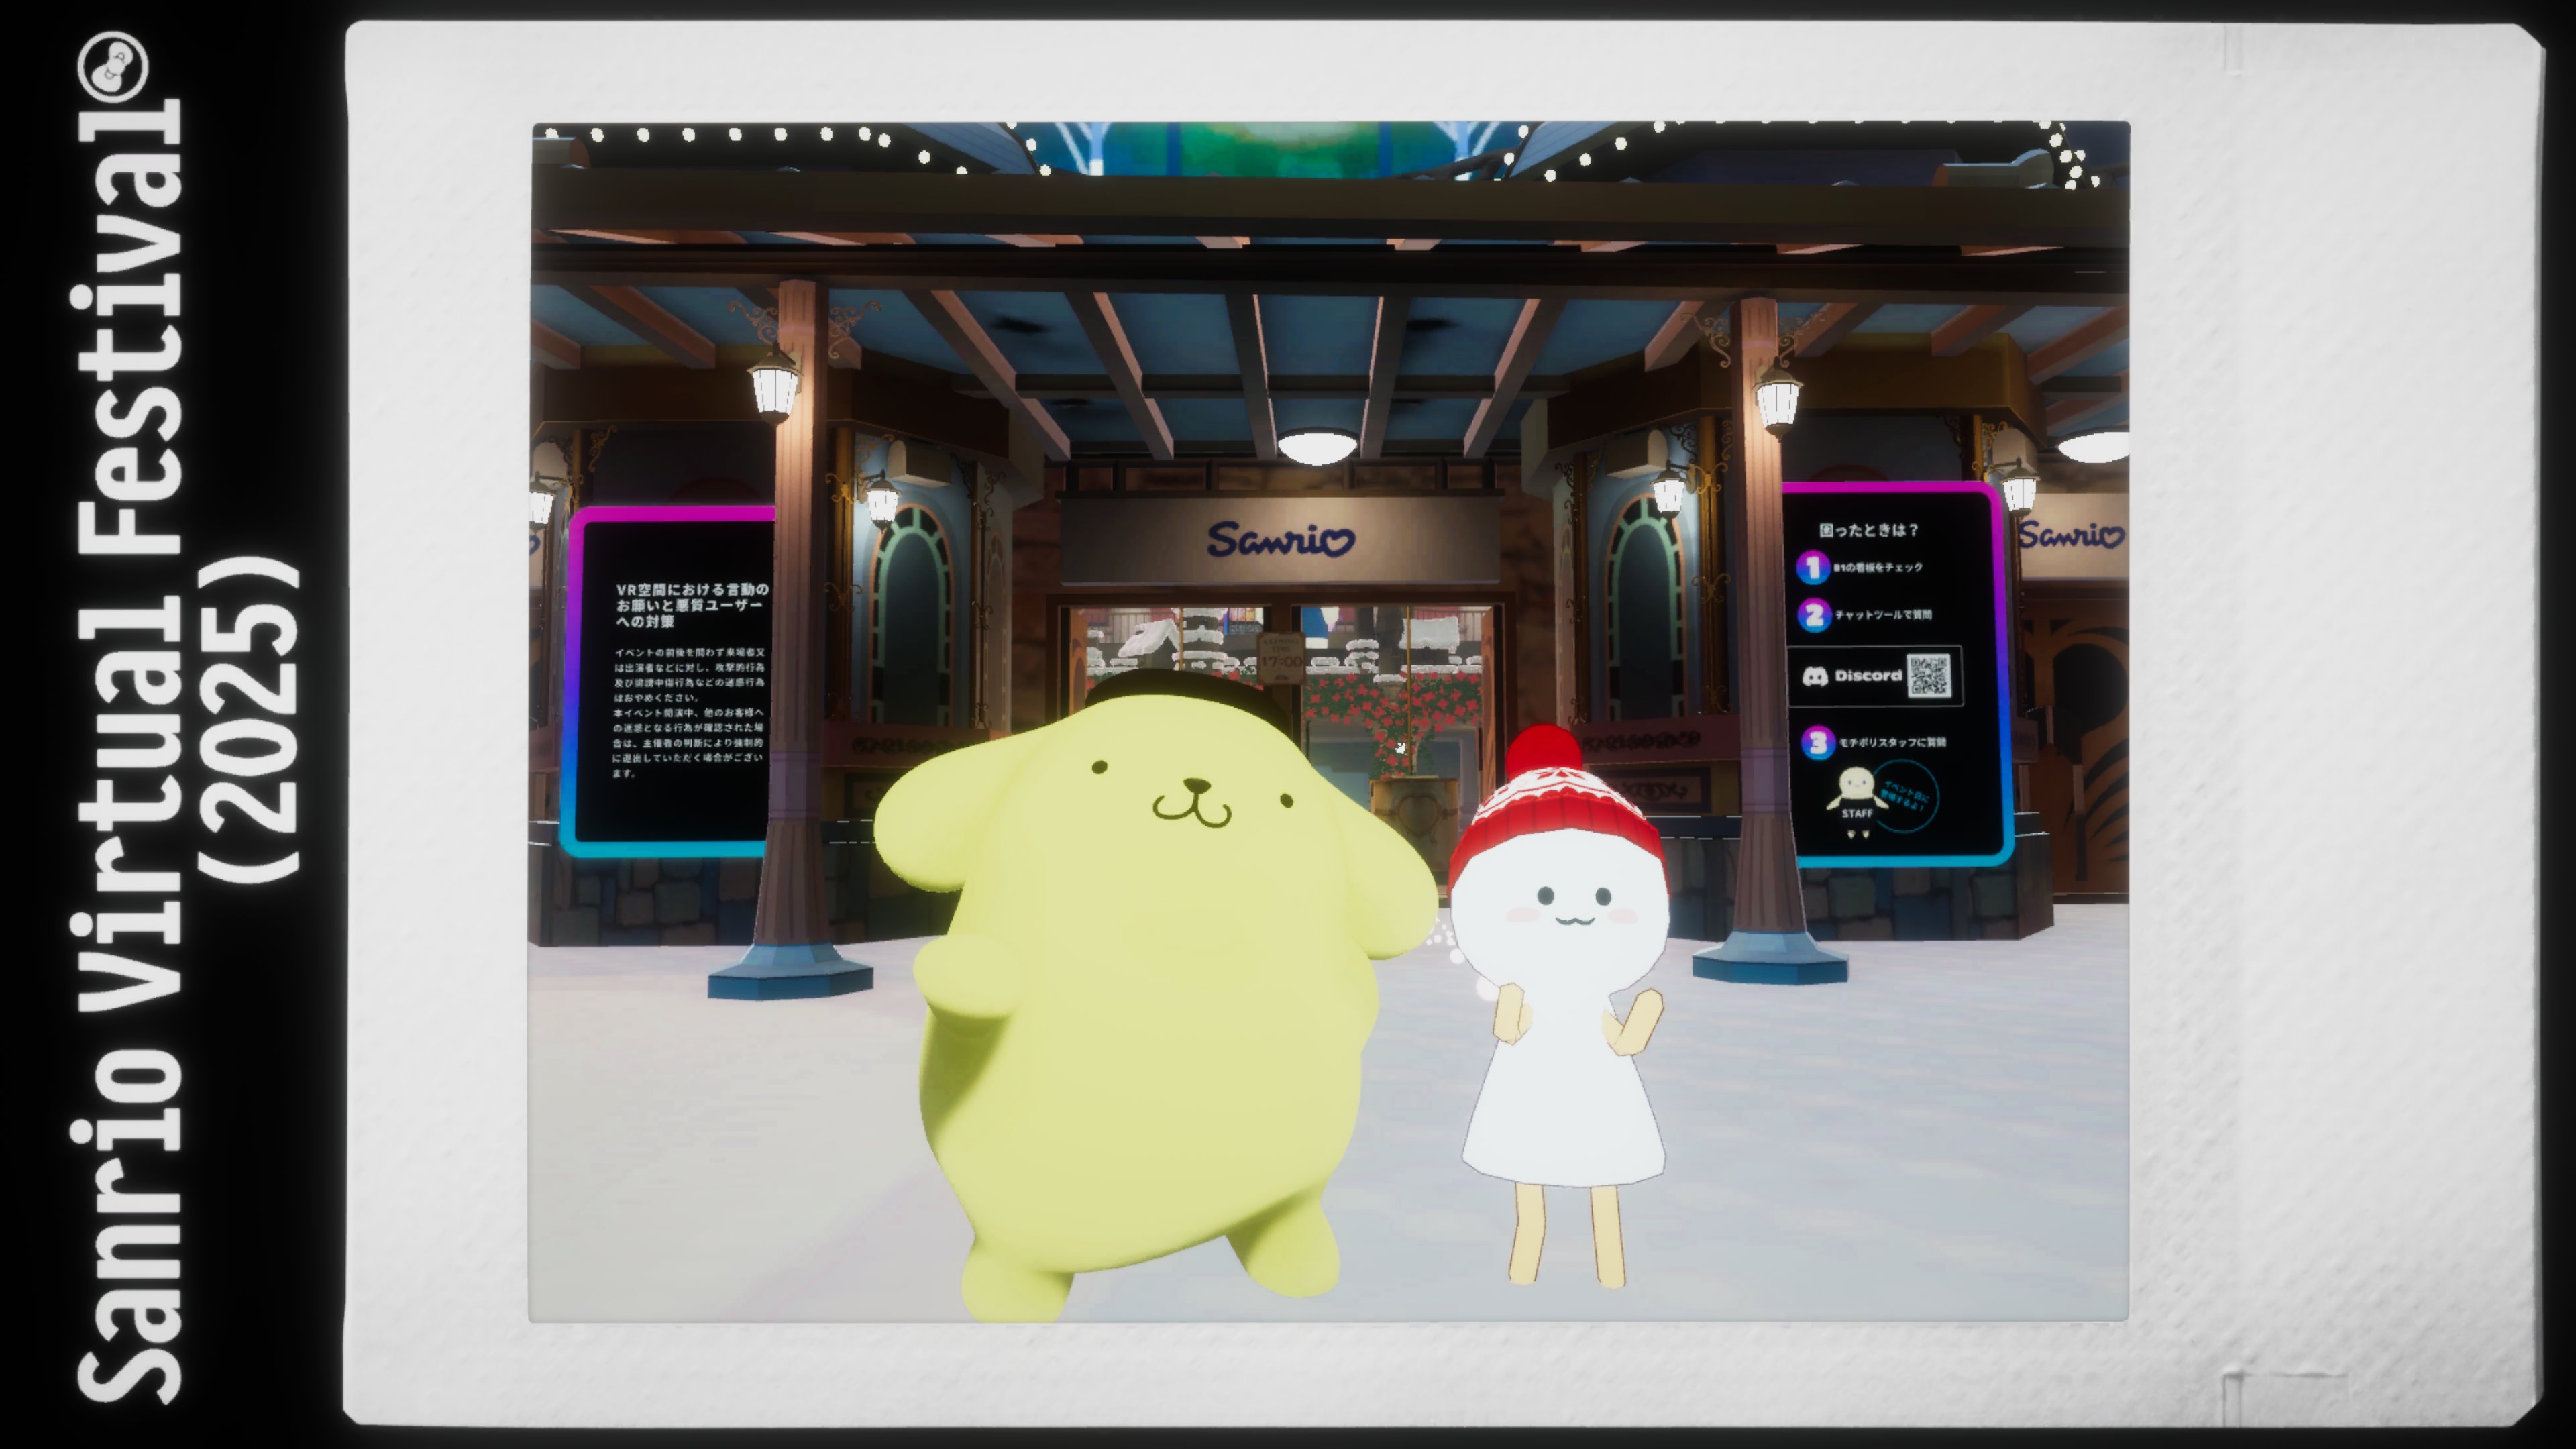Click the round ceiling light above the entrance
The image size is (2576, 1449).
(x=1317, y=446)
